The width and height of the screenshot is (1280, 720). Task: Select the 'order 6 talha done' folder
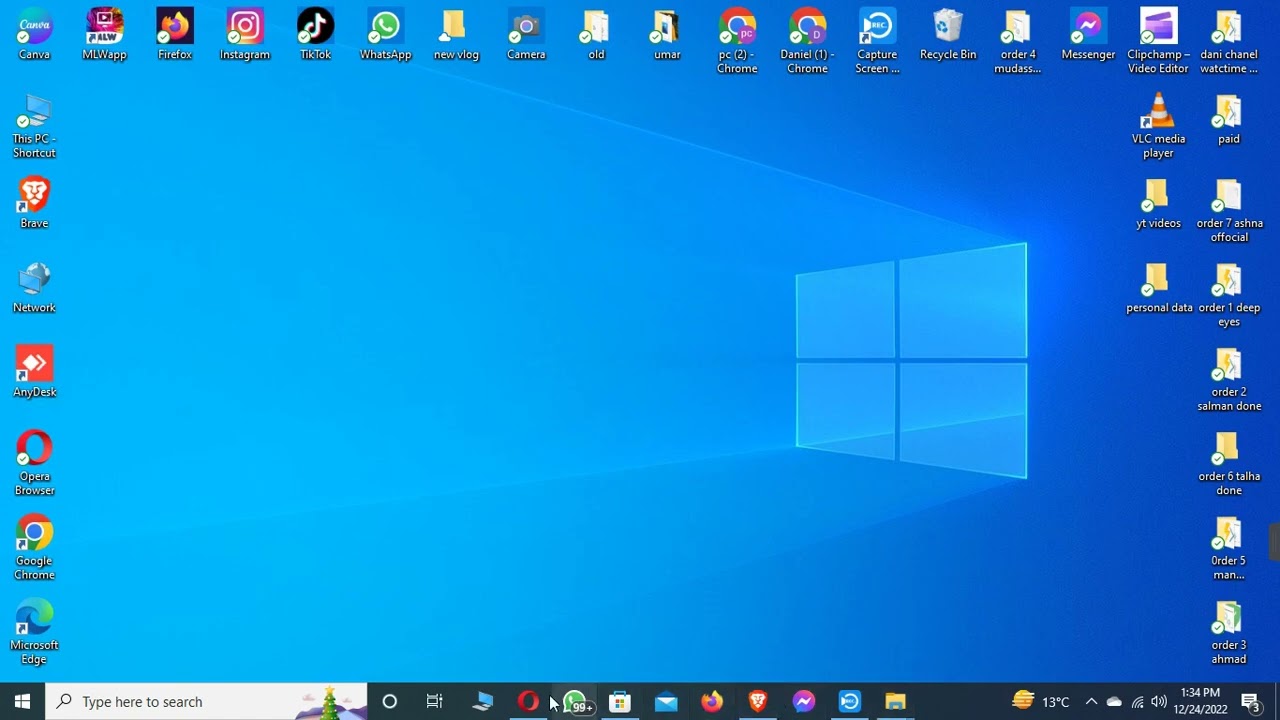[x=1229, y=463]
